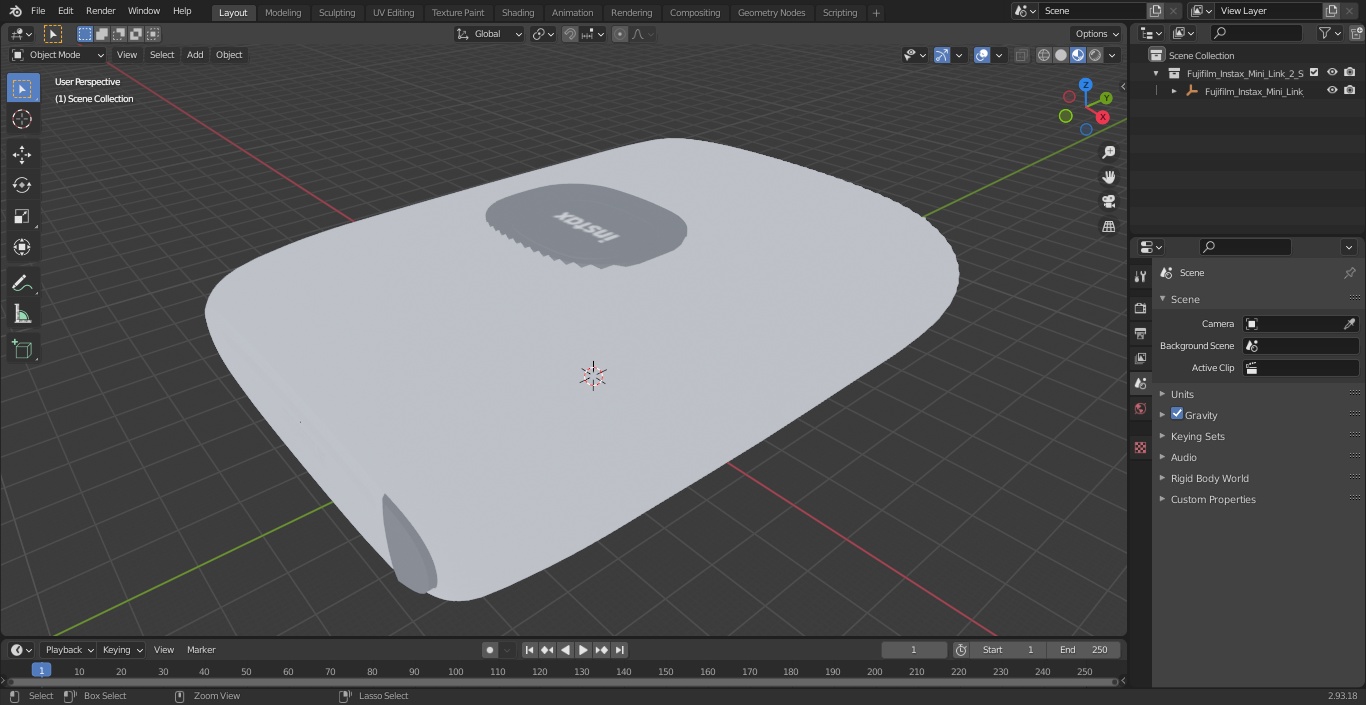The image size is (1366, 705).
Task: Click the camera eyedropper icon
Action: coord(1349,324)
